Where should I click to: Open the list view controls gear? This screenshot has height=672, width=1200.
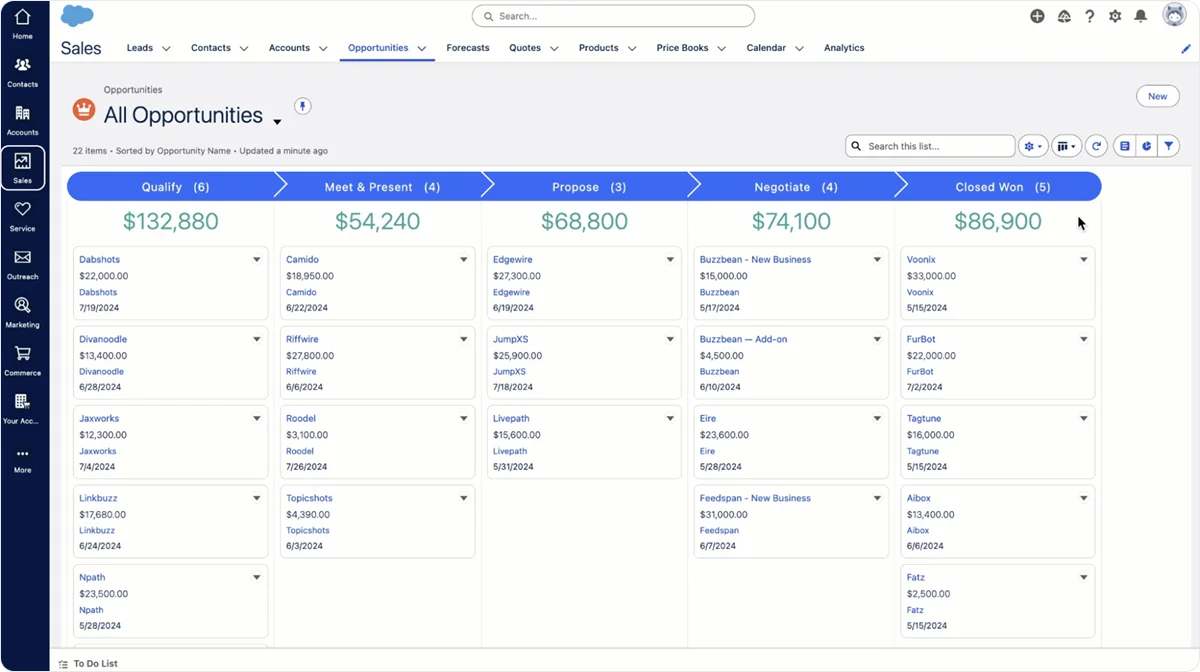(1032, 145)
